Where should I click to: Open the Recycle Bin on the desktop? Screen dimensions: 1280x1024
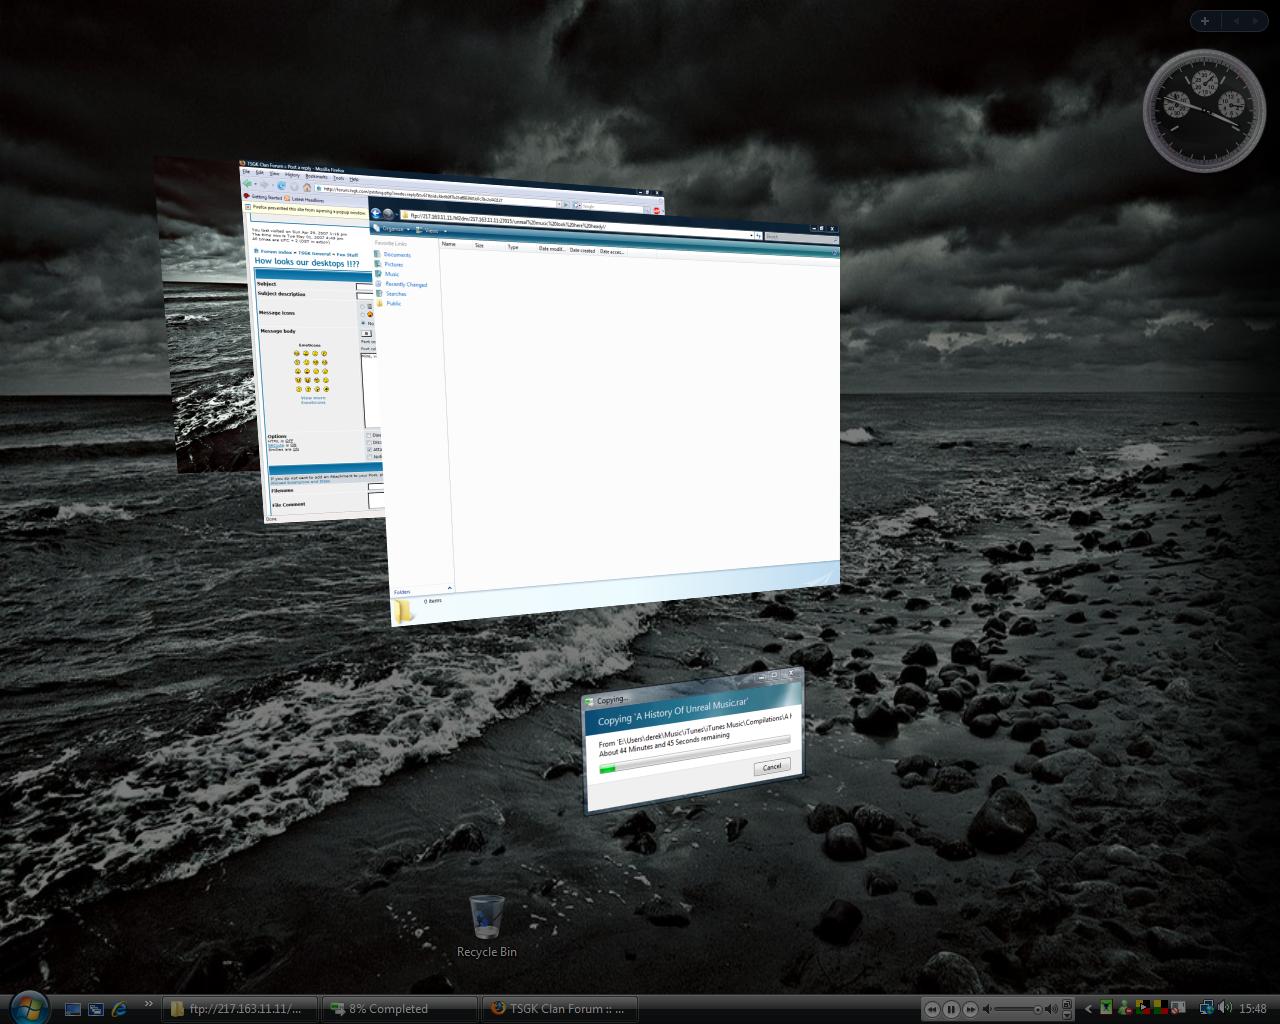point(486,915)
